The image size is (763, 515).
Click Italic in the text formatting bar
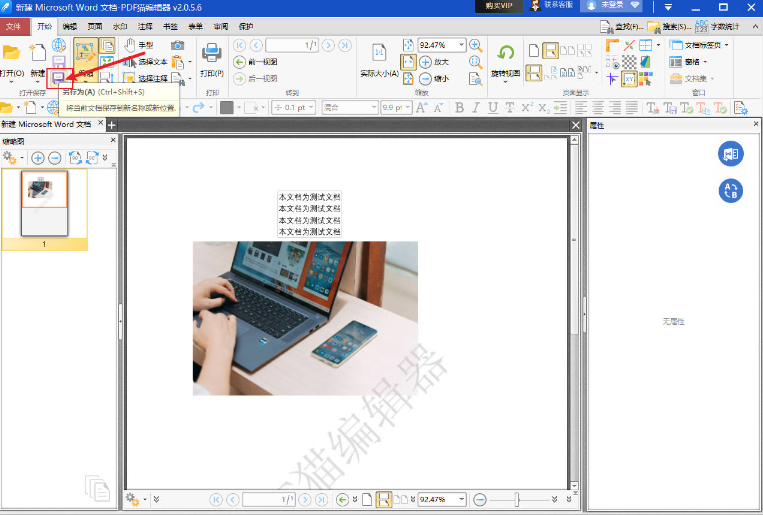coord(476,108)
